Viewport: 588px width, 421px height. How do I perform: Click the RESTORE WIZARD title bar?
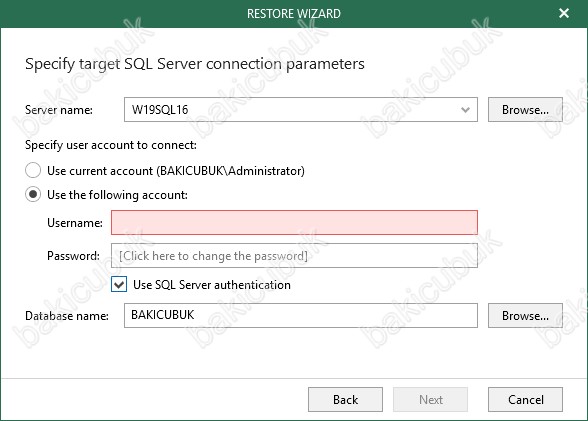pos(294,14)
